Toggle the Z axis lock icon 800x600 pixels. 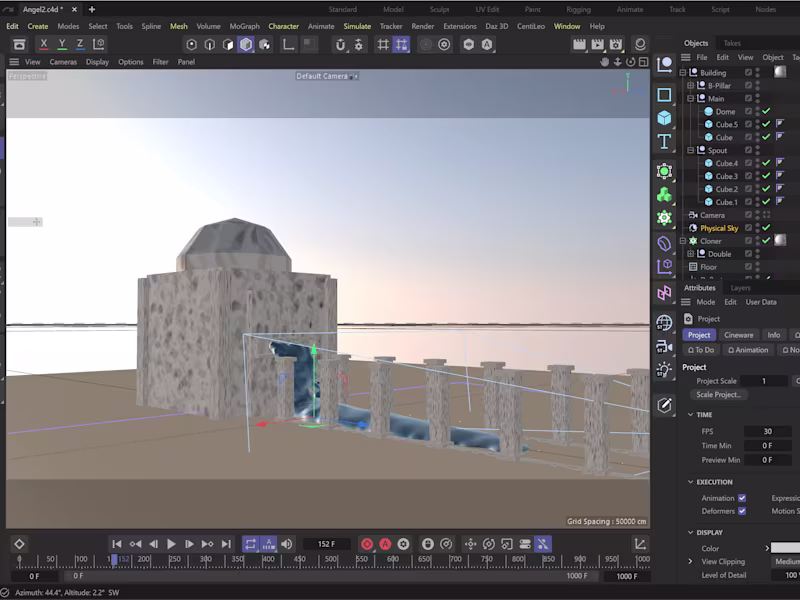pos(80,44)
